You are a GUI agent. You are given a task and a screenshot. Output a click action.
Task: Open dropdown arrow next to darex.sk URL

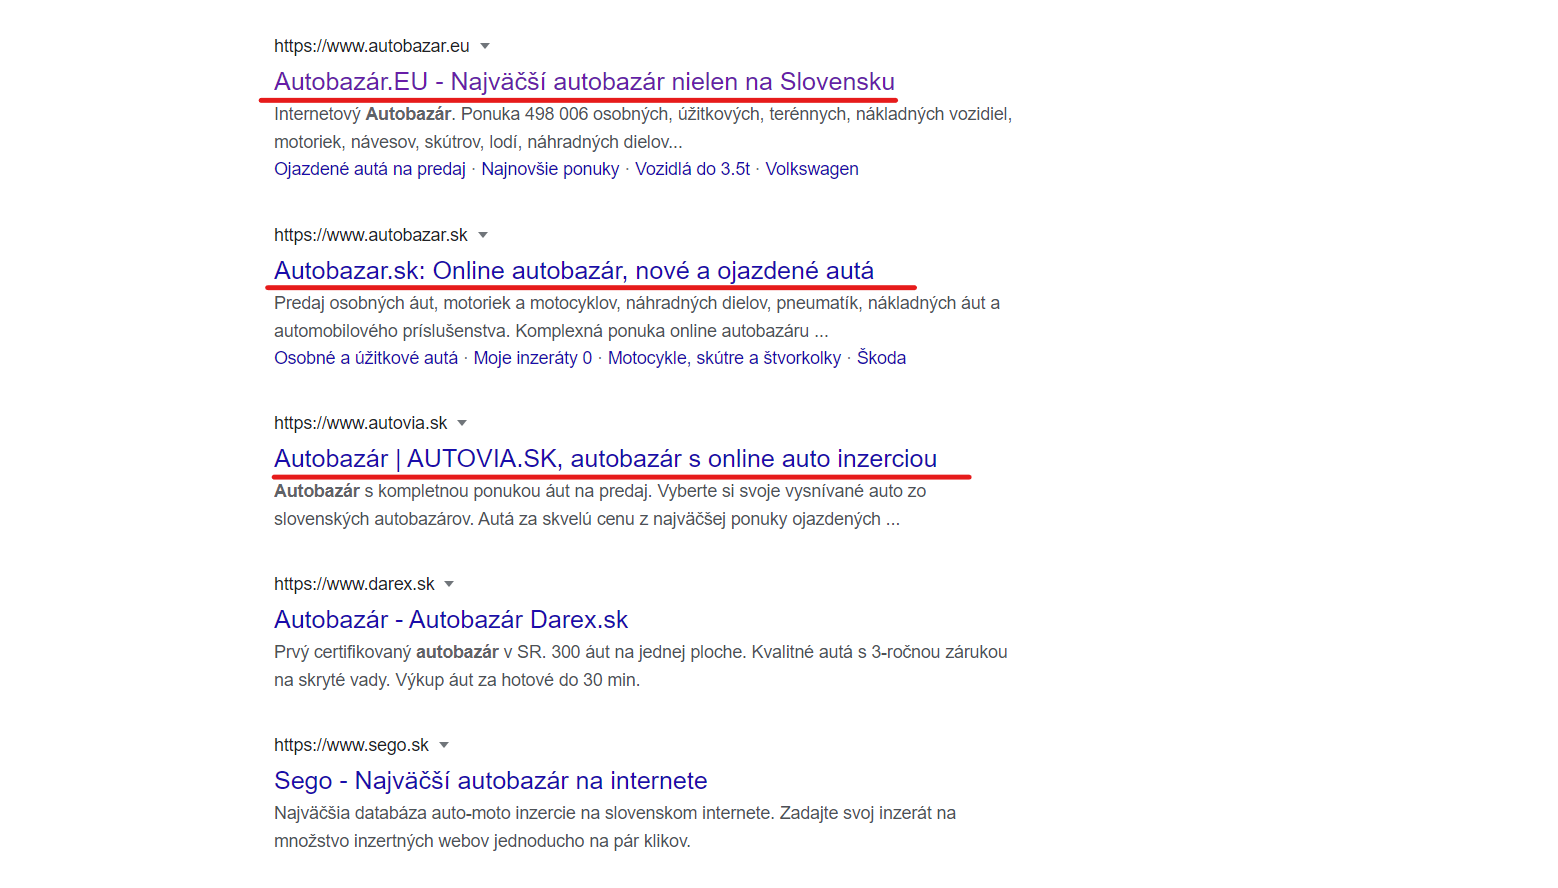[x=449, y=584]
